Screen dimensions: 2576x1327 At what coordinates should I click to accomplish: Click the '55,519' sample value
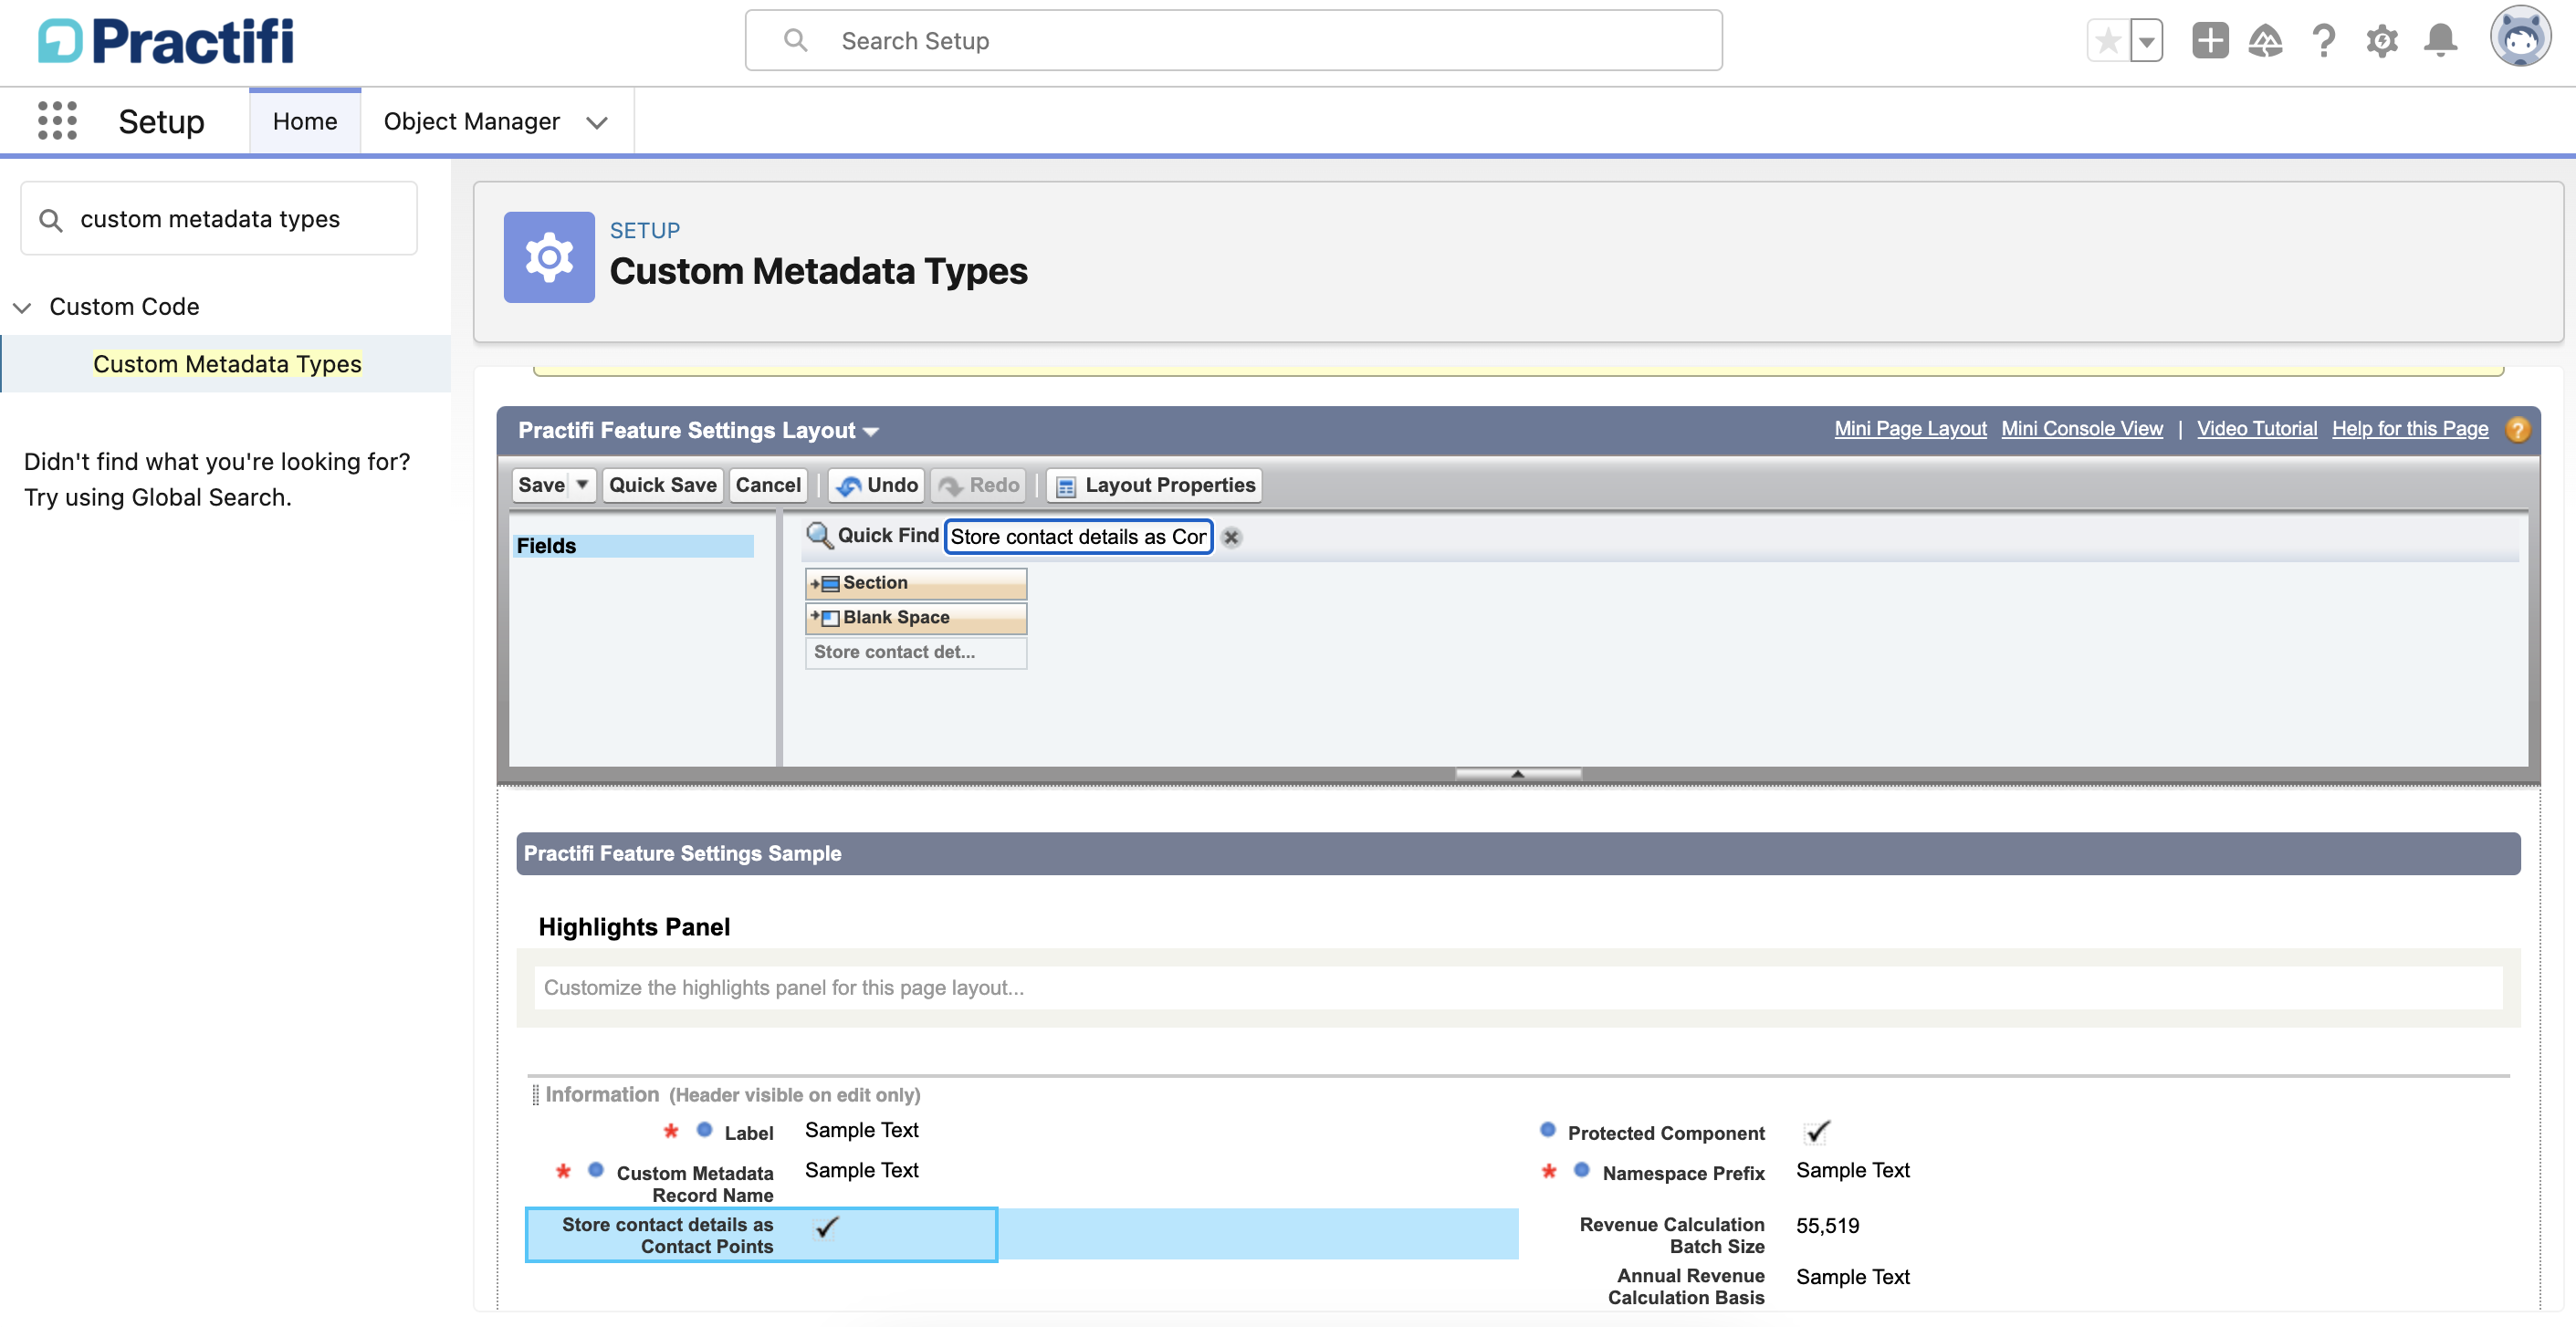[1827, 1226]
